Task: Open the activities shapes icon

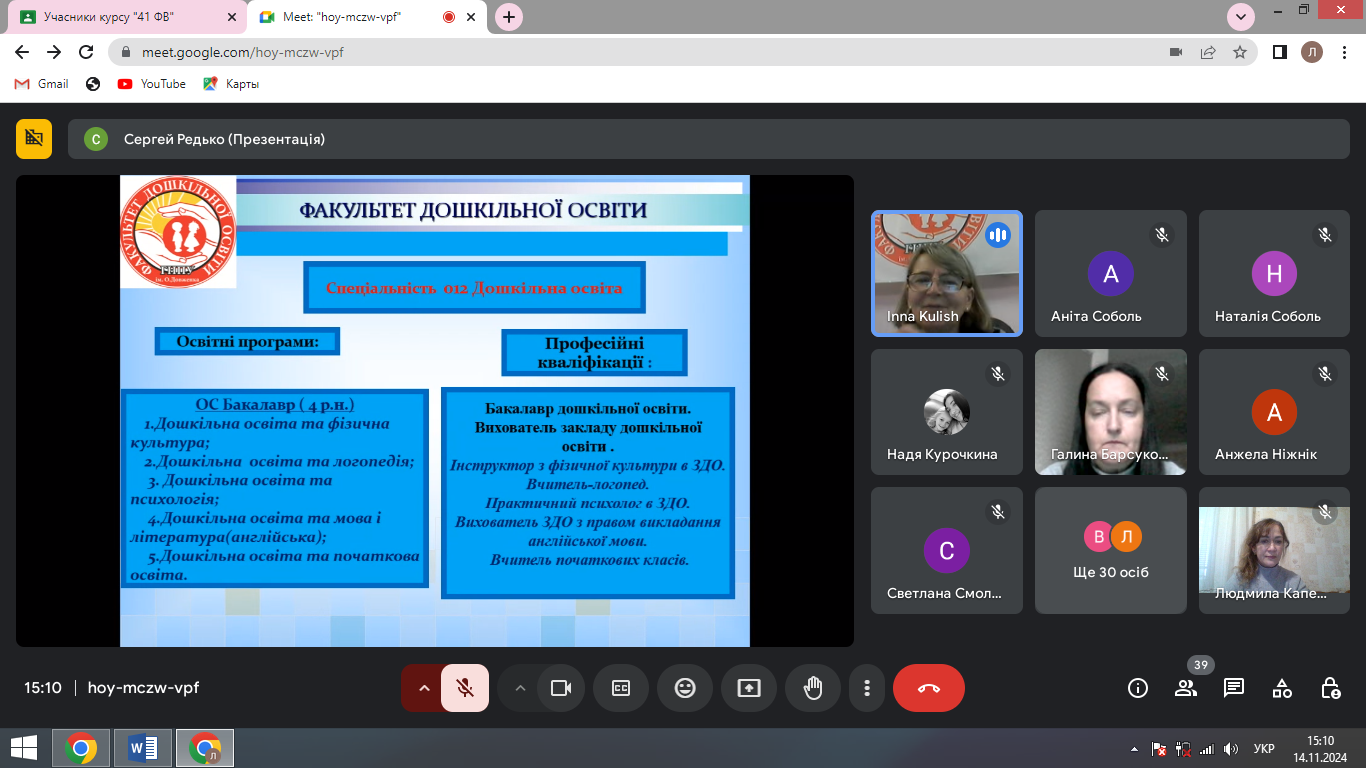Action: click(x=1282, y=688)
